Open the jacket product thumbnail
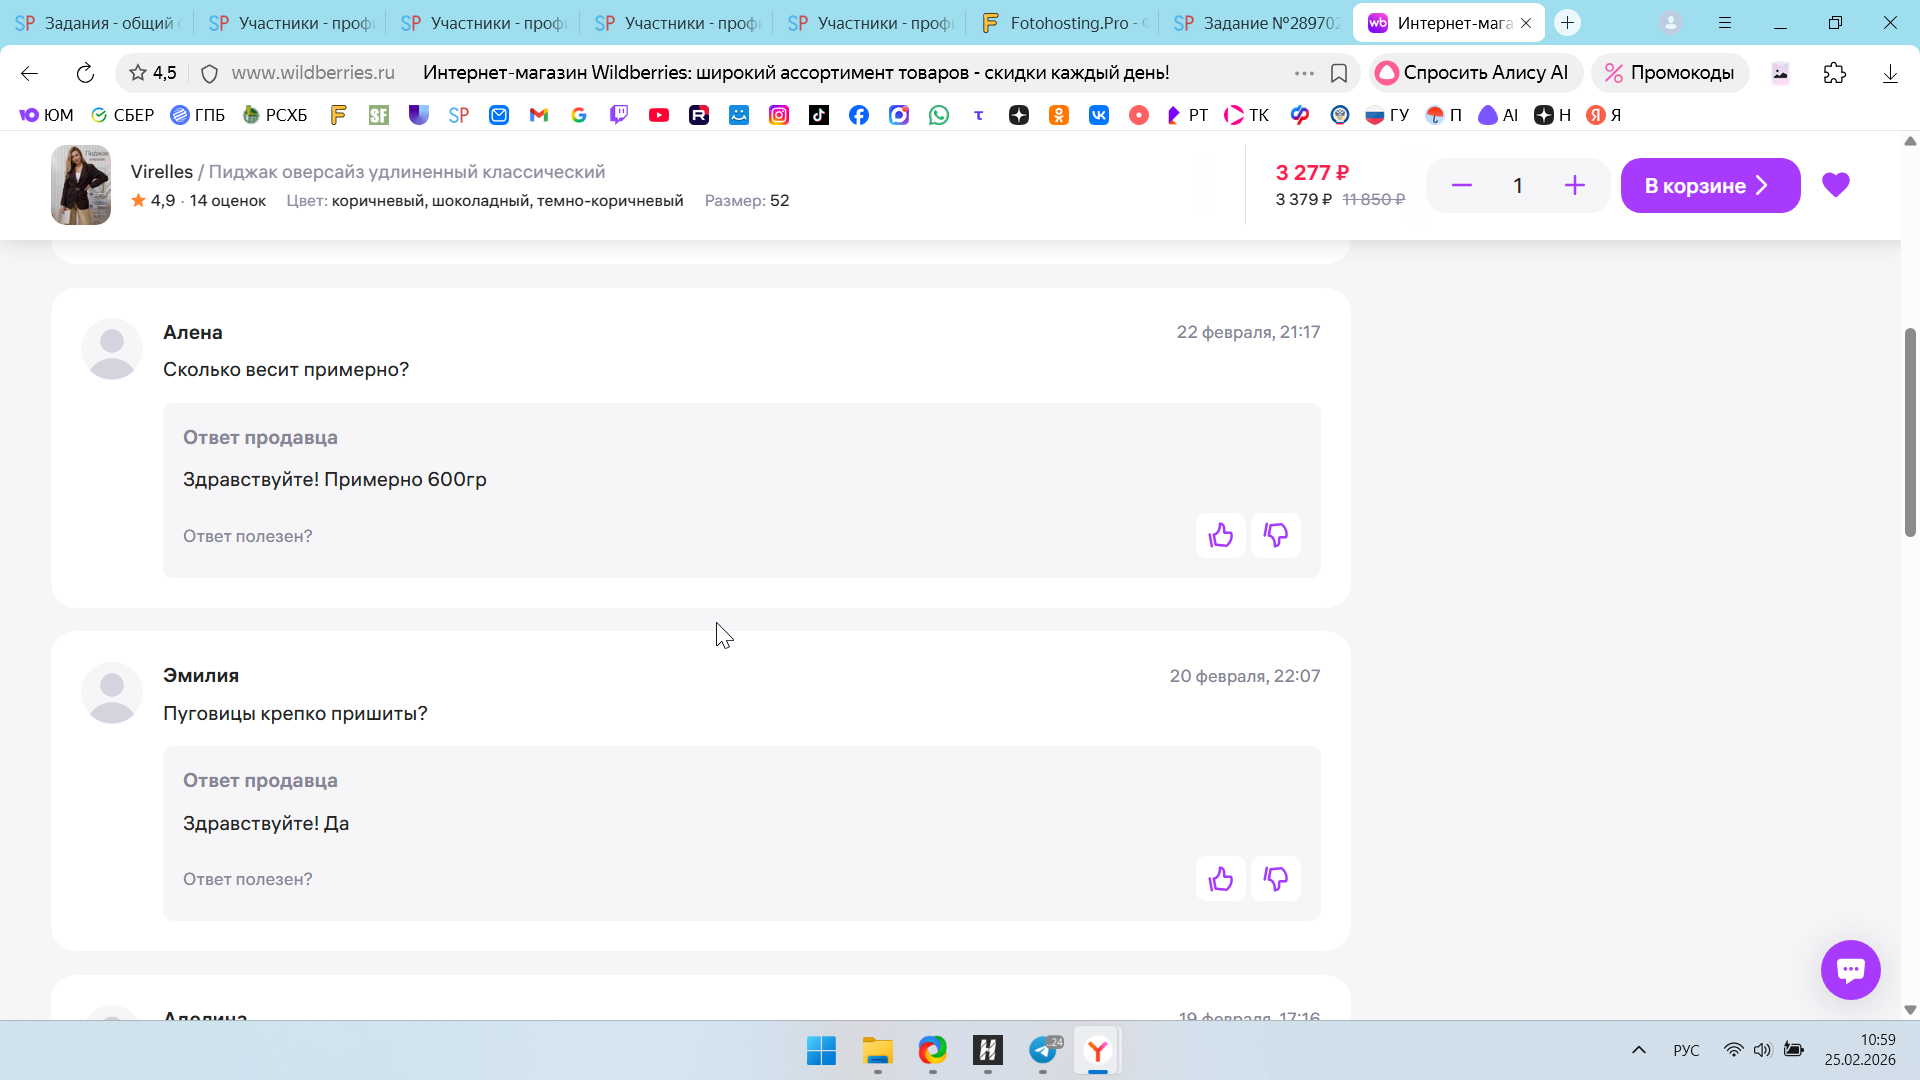The height and width of the screenshot is (1080, 1920). [81, 185]
